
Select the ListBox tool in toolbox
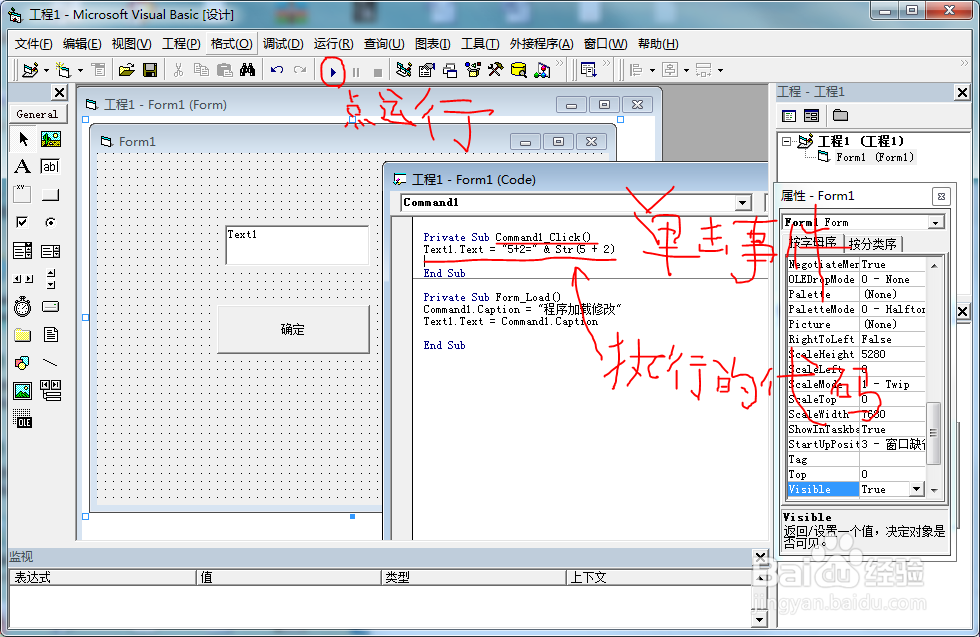[x=51, y=251]
